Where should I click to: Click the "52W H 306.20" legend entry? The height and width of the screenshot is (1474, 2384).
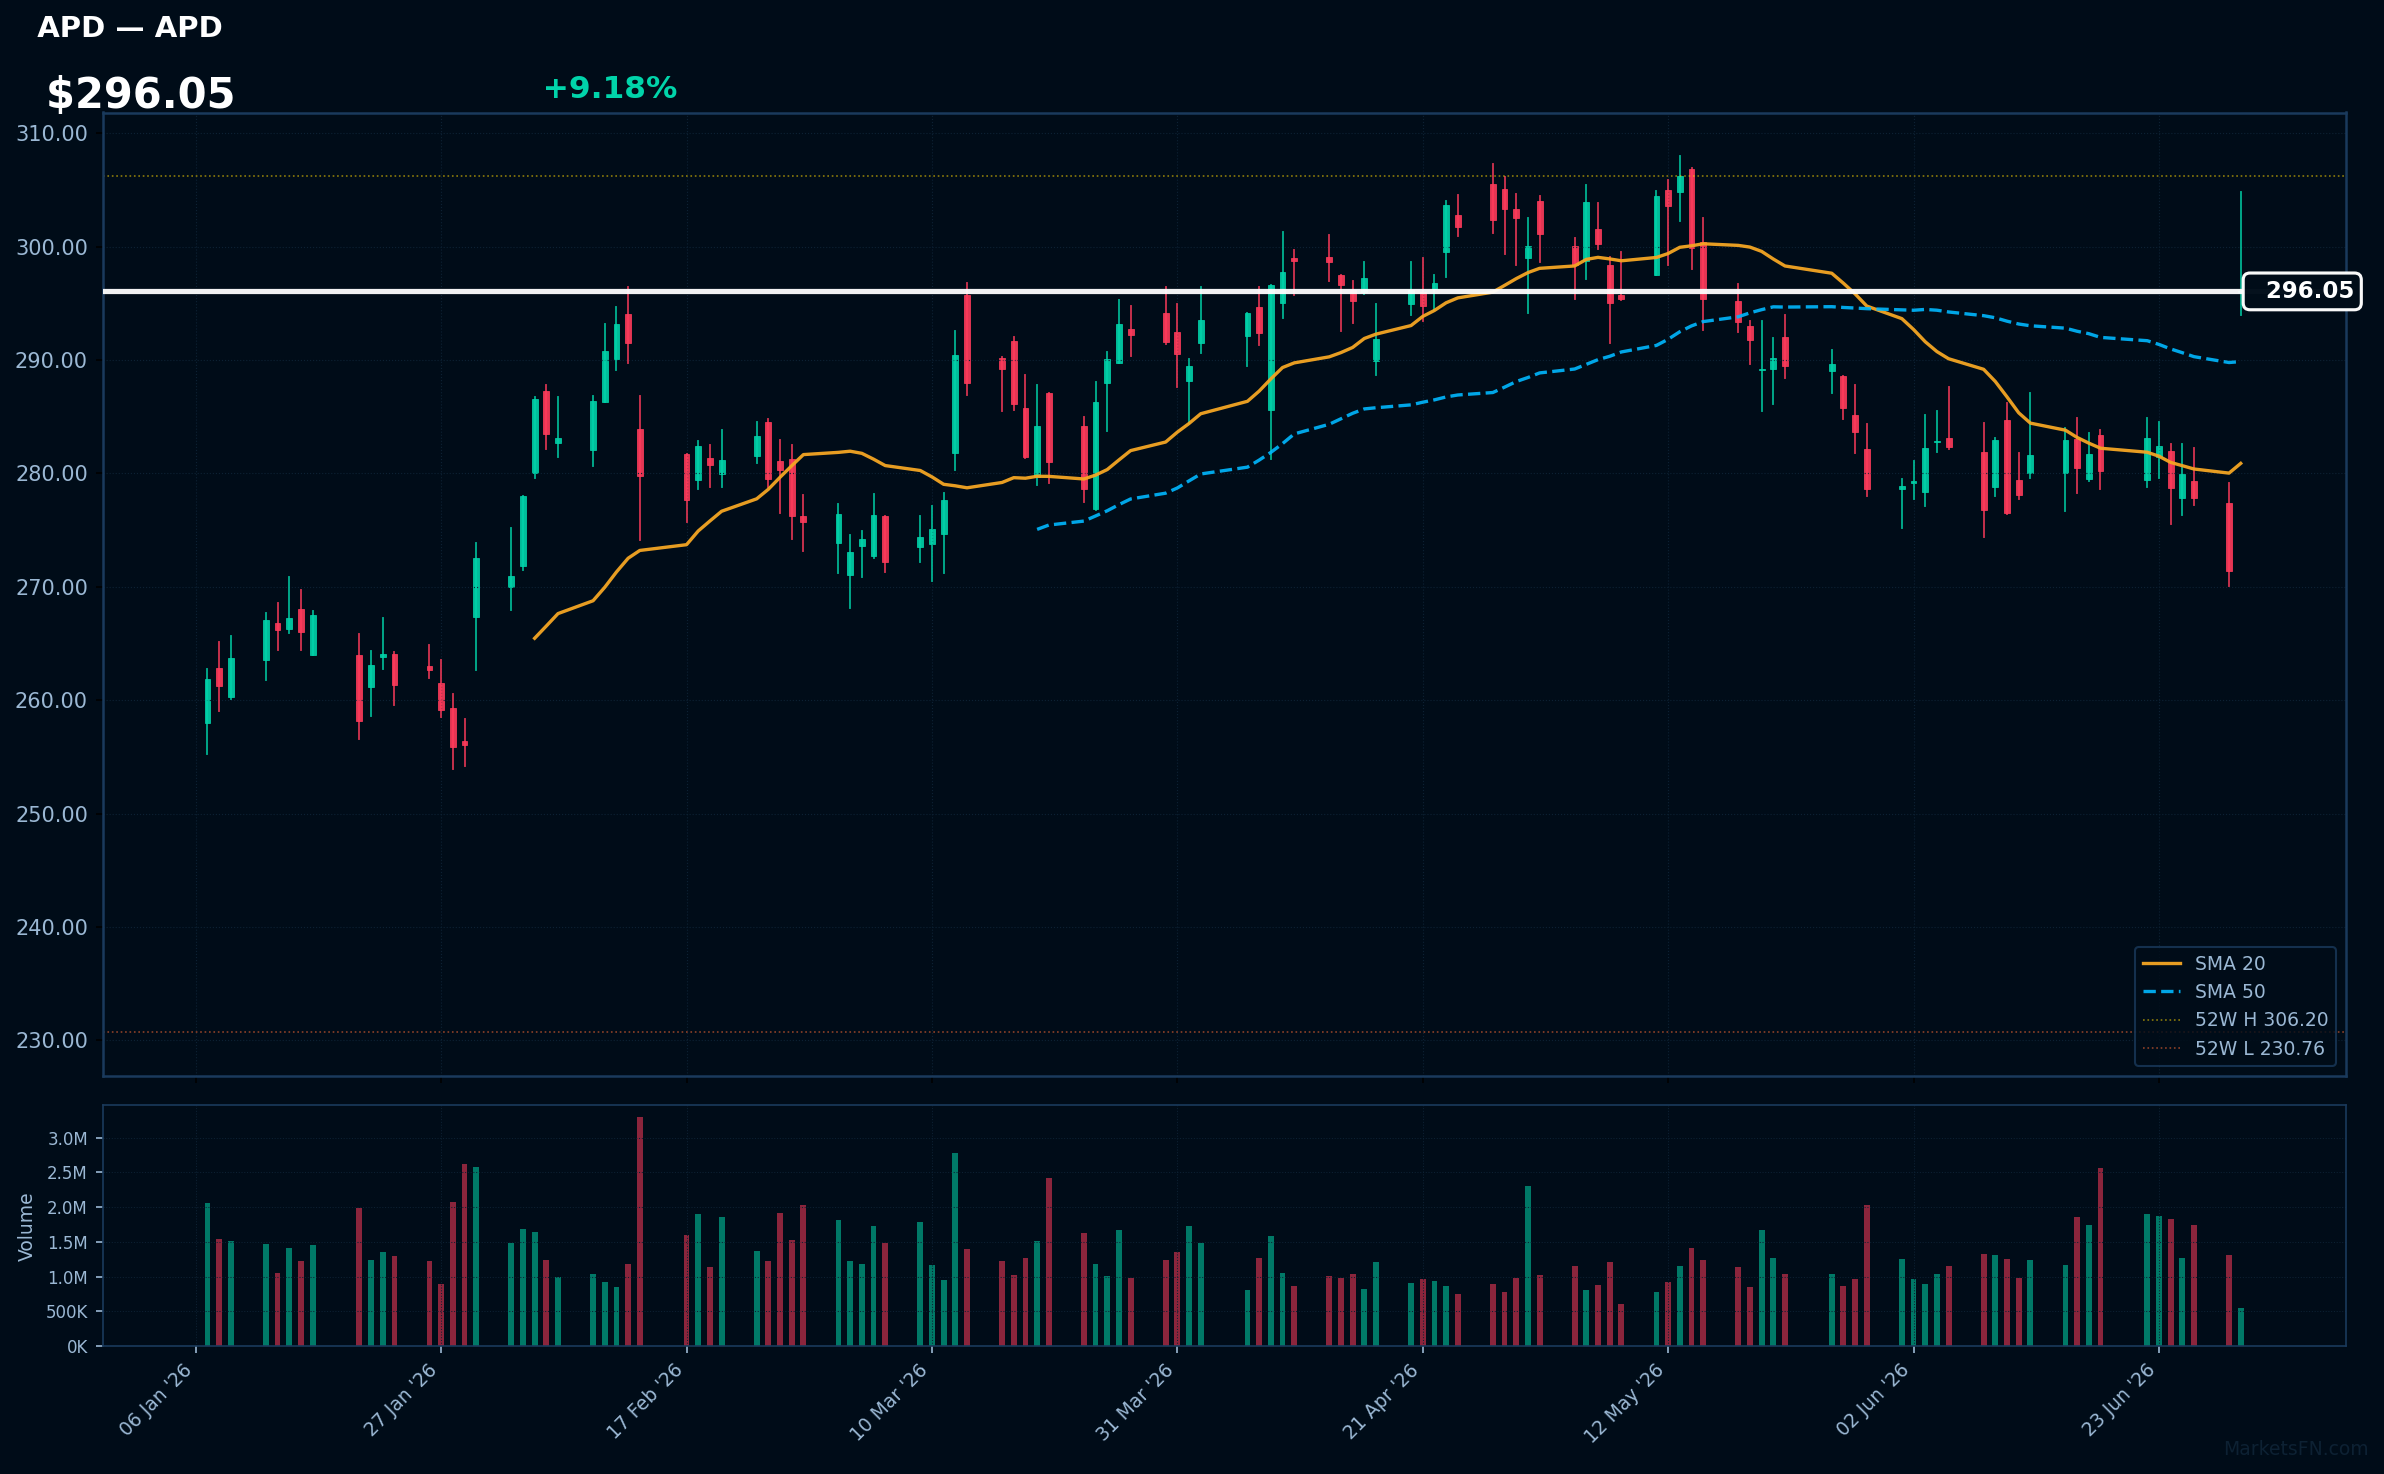click(x=2235, y=1019)
